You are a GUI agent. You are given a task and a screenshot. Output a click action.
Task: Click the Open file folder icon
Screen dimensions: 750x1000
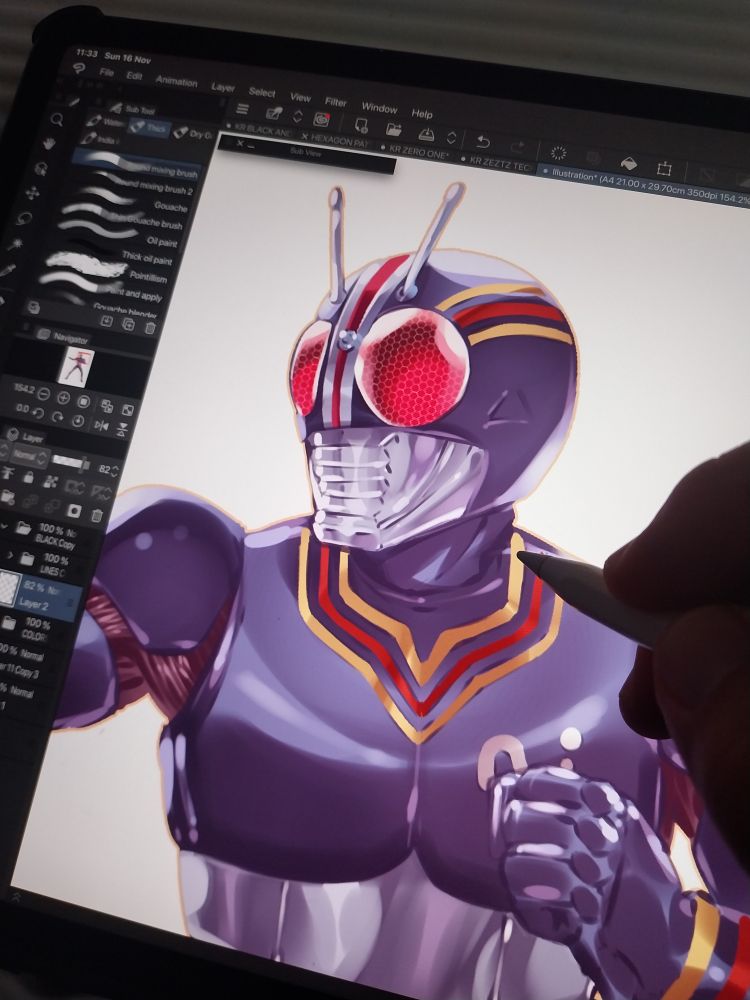tap(393, 129)
